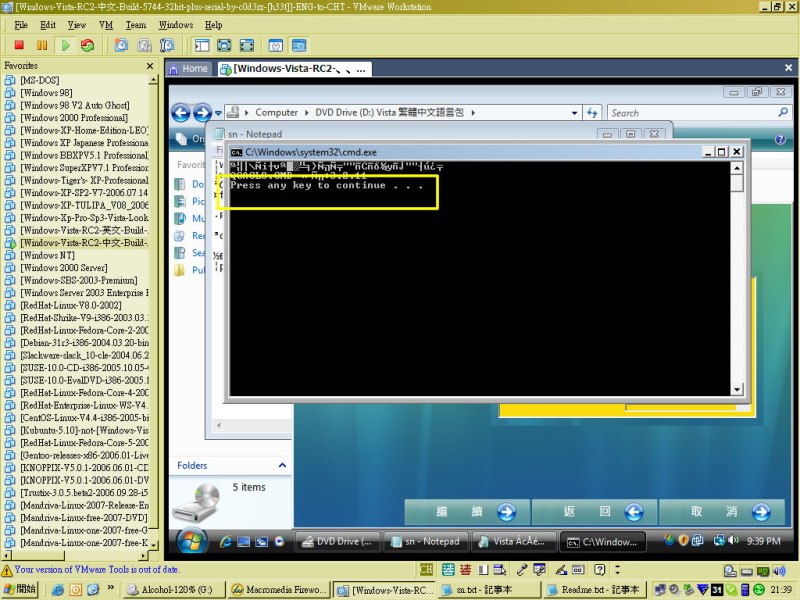Viewport: 800px width, 600px height.
Task: Click the Pictures icon in Explorer sidebar
Action: point(180,202)
